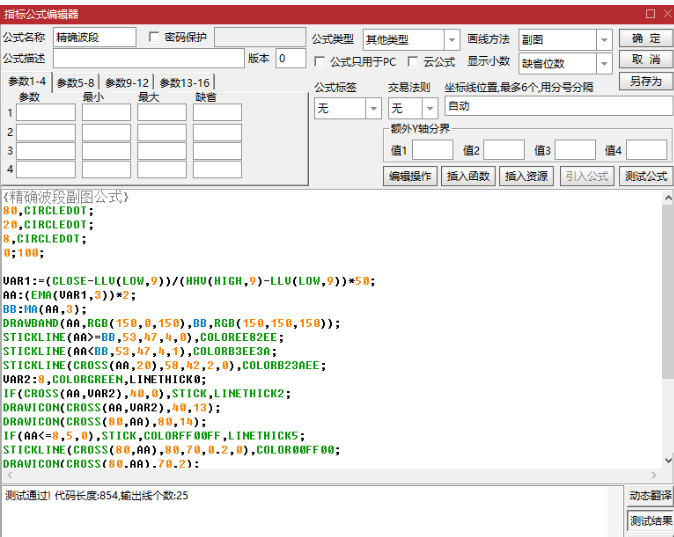Click the horizontal scroll right arrow
The height and width of the screenshot is (537, 674).
click(654, 475)
